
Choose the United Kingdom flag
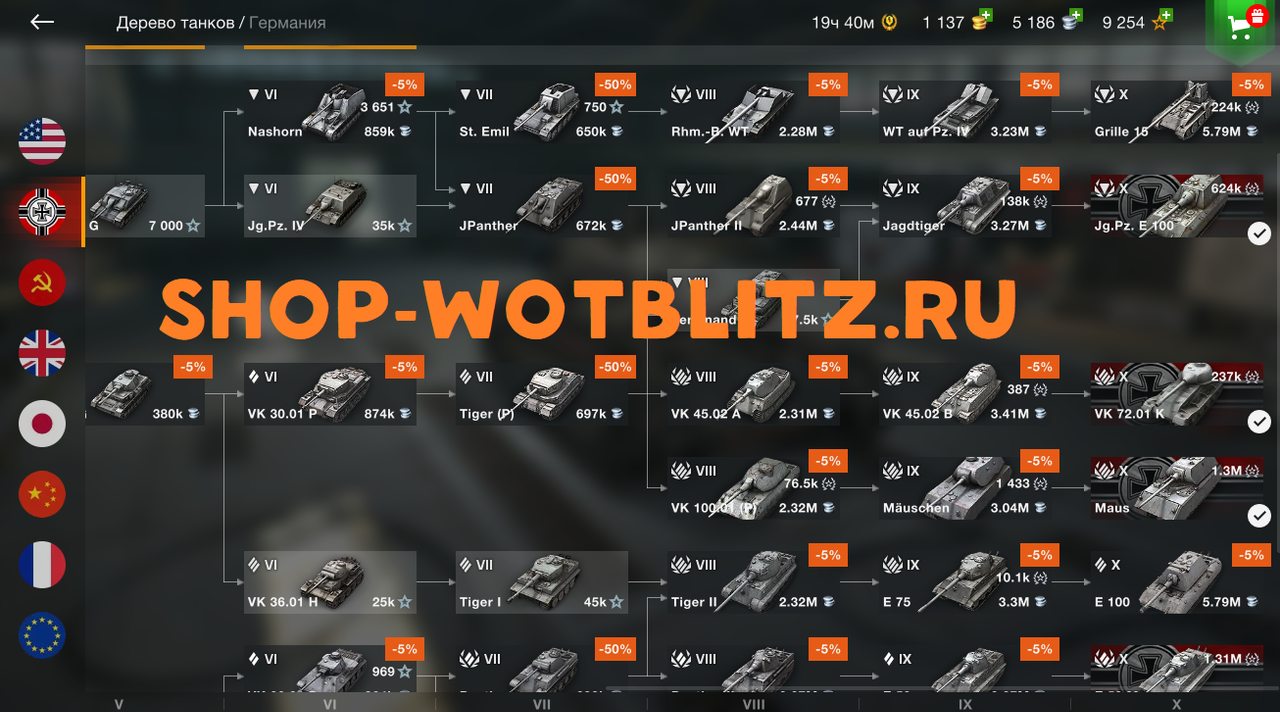(x=42, y=353)
